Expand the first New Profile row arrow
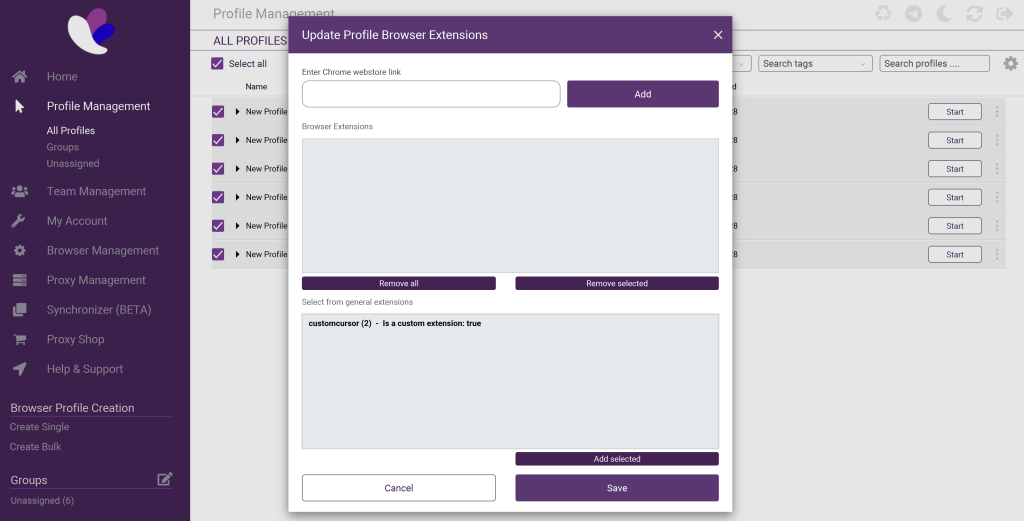The height and width of the screenshot is (521, 1024). click(238, 112)
